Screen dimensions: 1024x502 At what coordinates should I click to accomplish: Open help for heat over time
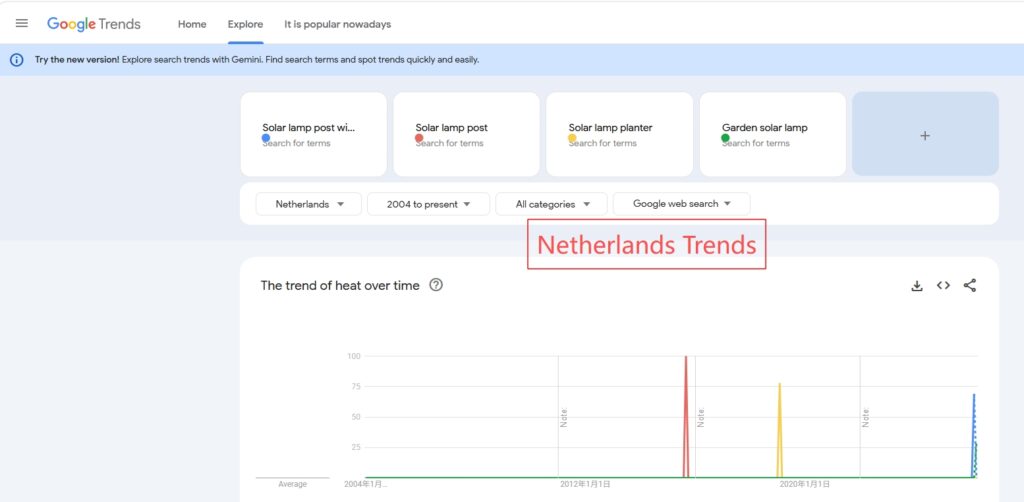click(x=436, y=285)
